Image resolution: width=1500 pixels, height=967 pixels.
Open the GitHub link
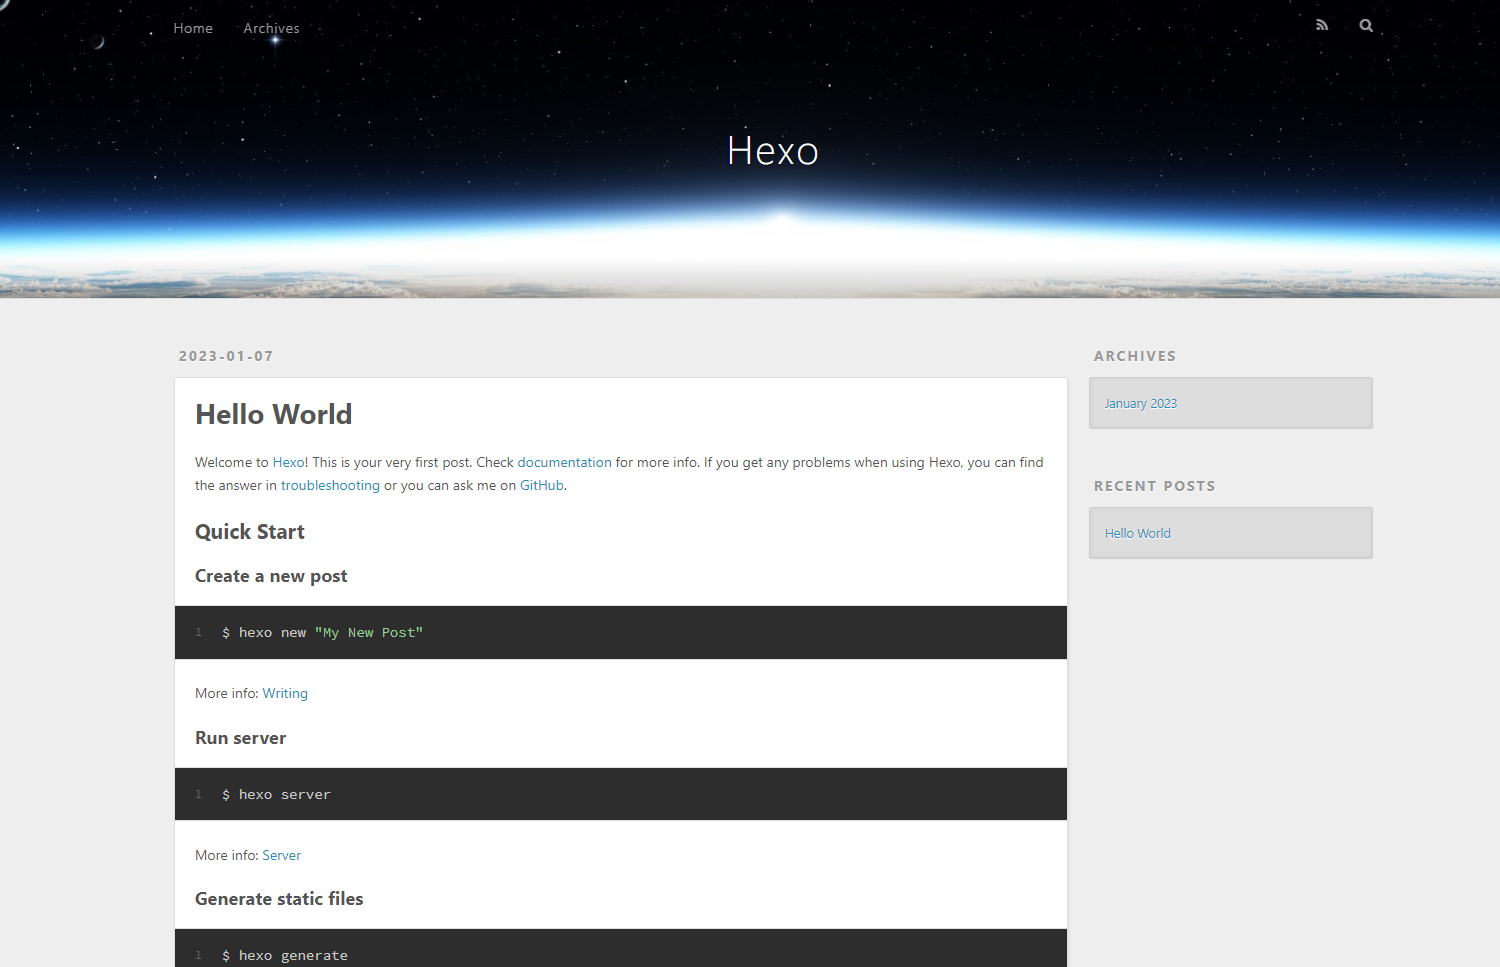click(x=541, y=485)
